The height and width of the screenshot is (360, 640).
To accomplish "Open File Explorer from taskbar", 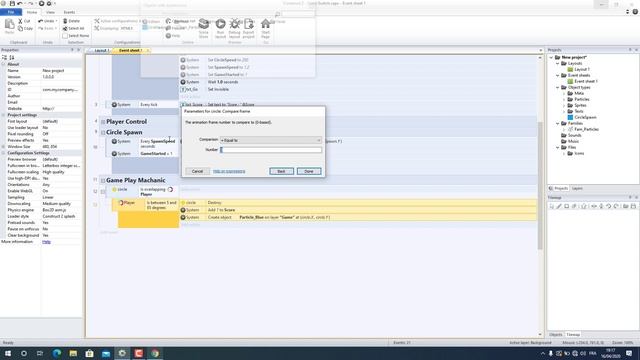I will [73, 353].
